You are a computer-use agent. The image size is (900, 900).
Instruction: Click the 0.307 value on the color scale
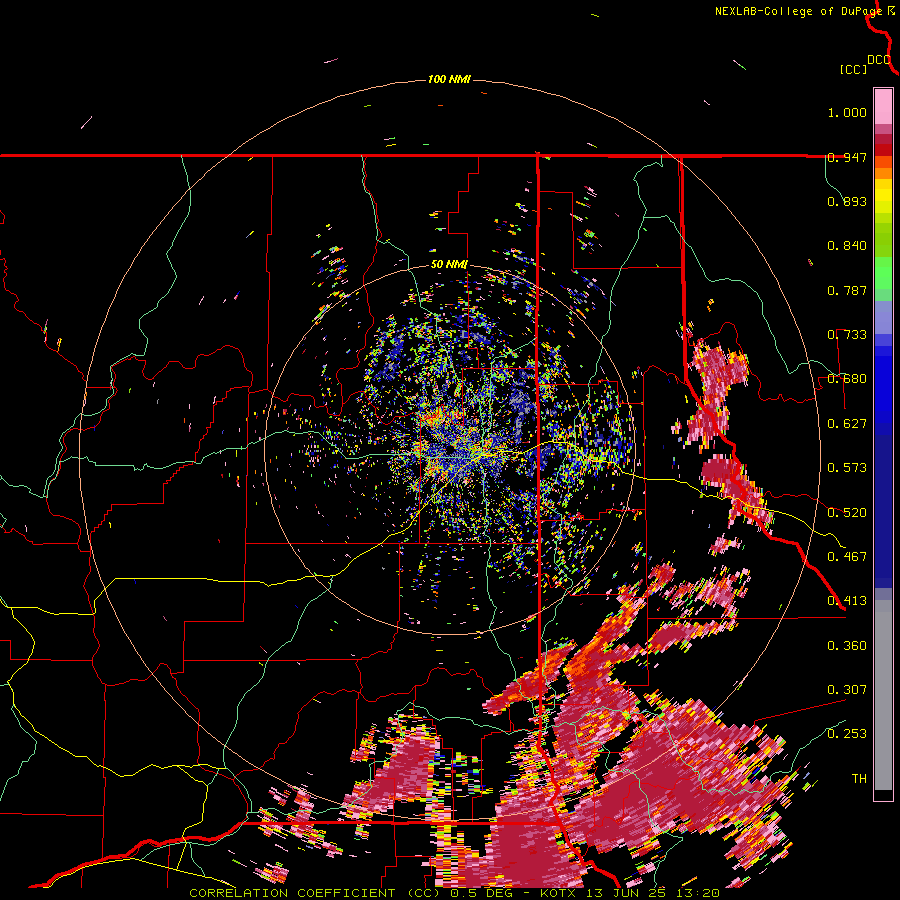click(847, 689)
